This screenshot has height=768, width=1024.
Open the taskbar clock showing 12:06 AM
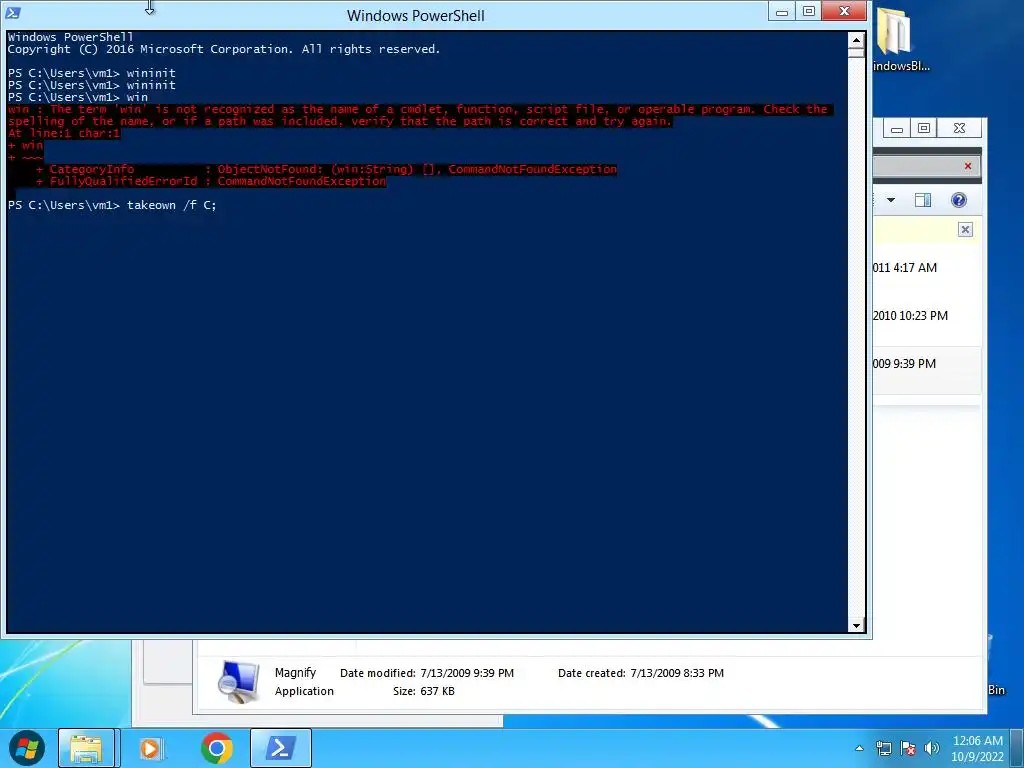tap(977, 748)
